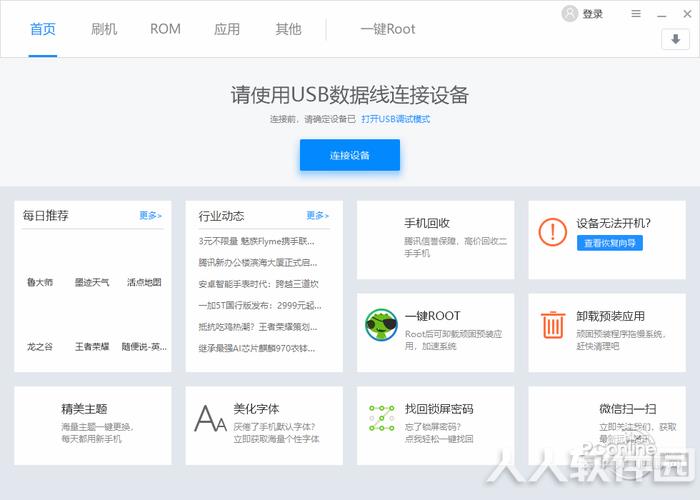Open the 墨迹天气 recommended app
The width and height of the screenshot is (700, 500).
click(x=92, y=282)
